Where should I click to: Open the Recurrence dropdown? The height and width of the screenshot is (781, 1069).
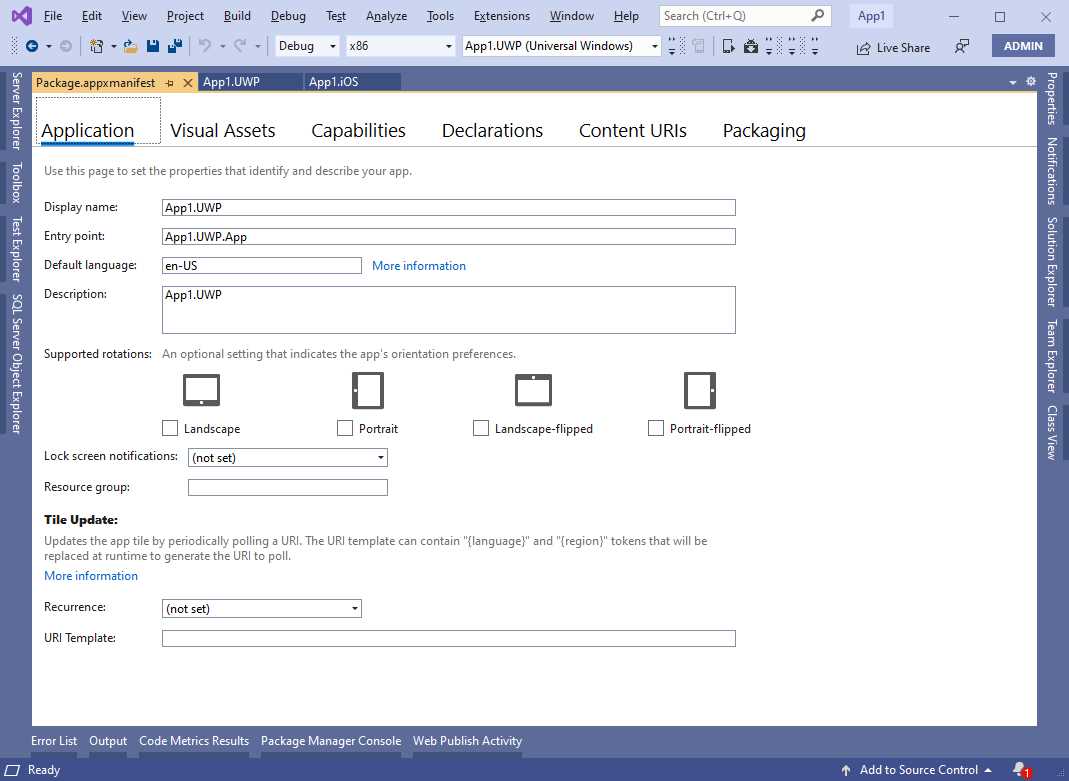click(354, 608)
